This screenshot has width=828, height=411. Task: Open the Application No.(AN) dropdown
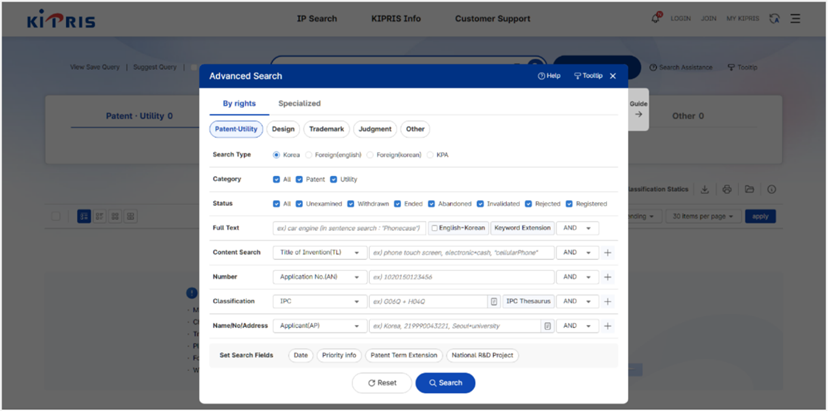tap(319, 277)
